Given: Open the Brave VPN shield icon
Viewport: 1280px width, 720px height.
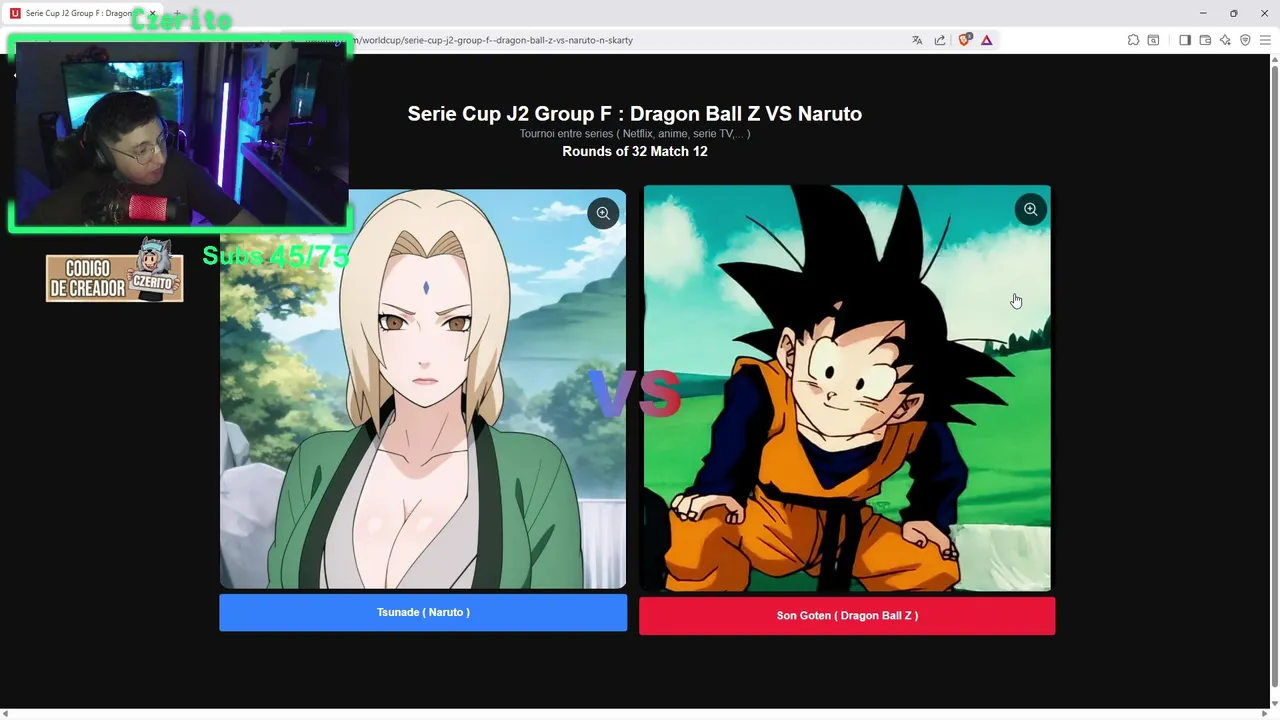Looking at the screenshot, I should click(x=1245, y=40).
